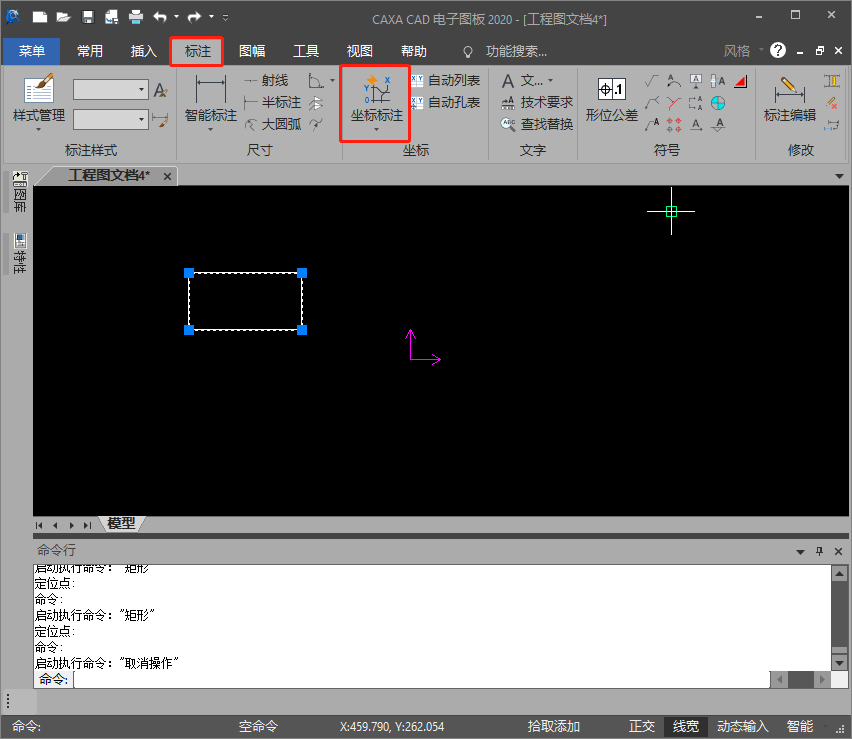Image resolution: width=852 pixels, height=739 pixels.
Task: Click the 半标注 half dimension tool
Action: point(272,102)
